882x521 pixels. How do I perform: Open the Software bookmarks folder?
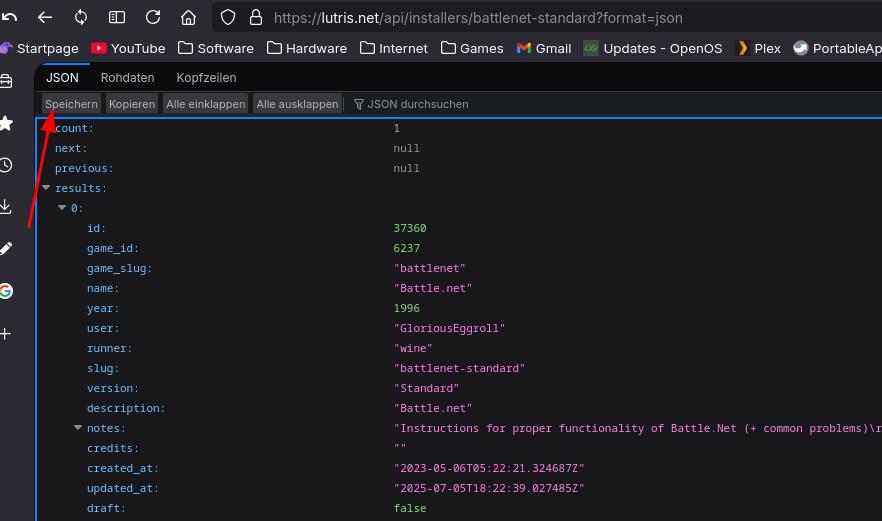pos(216,48)
